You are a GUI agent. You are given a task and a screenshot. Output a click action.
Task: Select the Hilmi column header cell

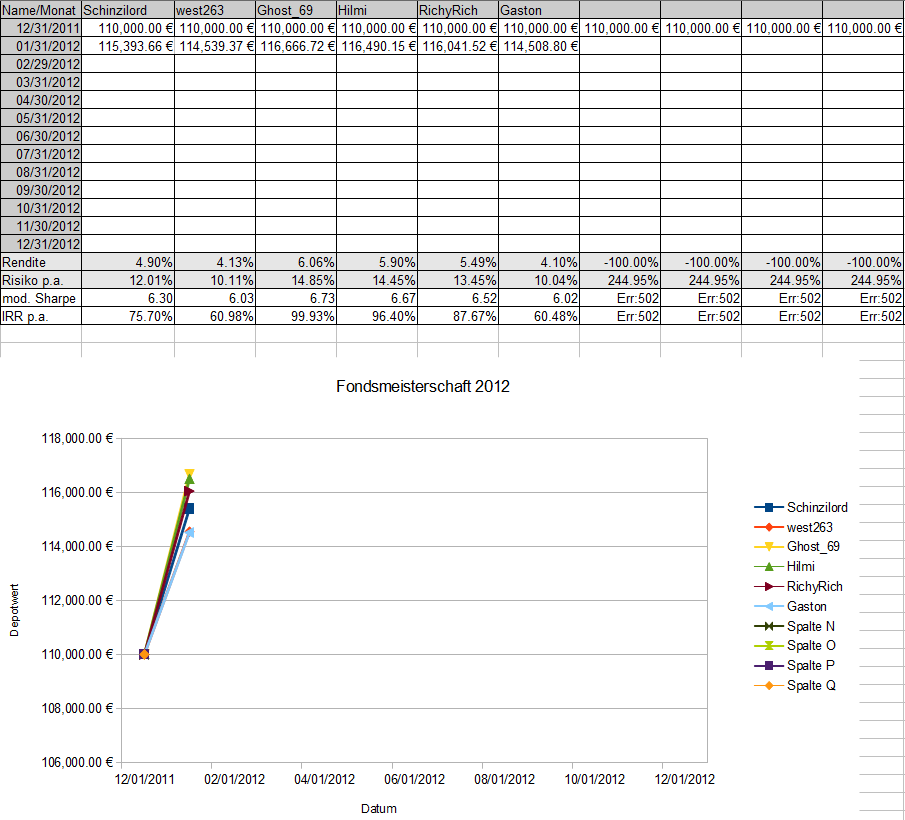click(x=377, y=10)
